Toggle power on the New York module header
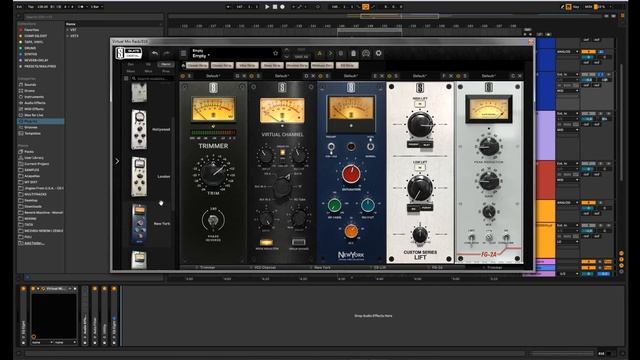 point(320,76)
